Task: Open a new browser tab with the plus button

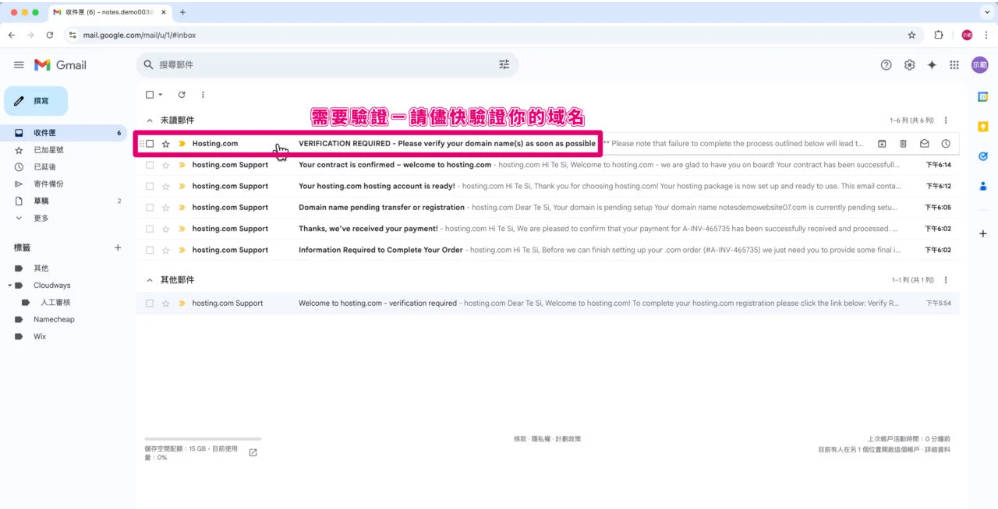Action: coord(183,12)
